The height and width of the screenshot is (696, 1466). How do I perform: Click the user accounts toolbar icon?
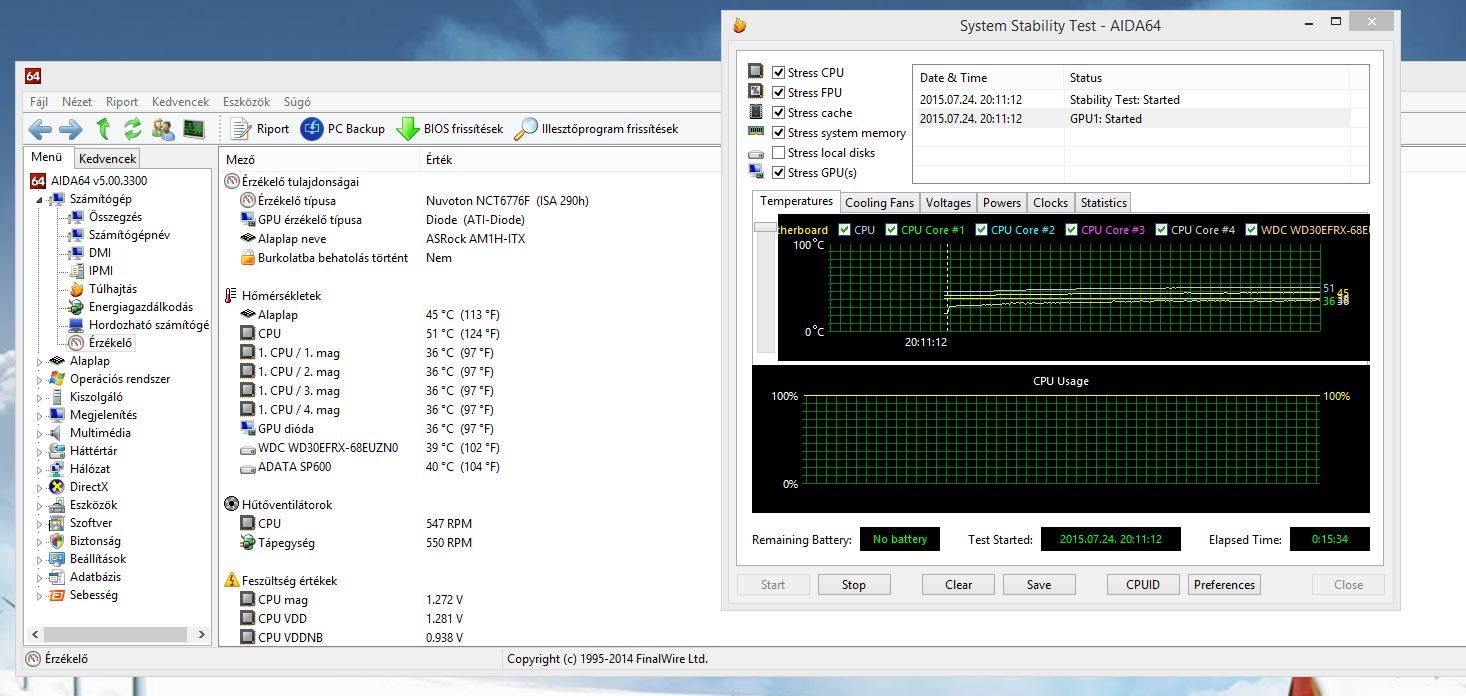click(163, 128)
